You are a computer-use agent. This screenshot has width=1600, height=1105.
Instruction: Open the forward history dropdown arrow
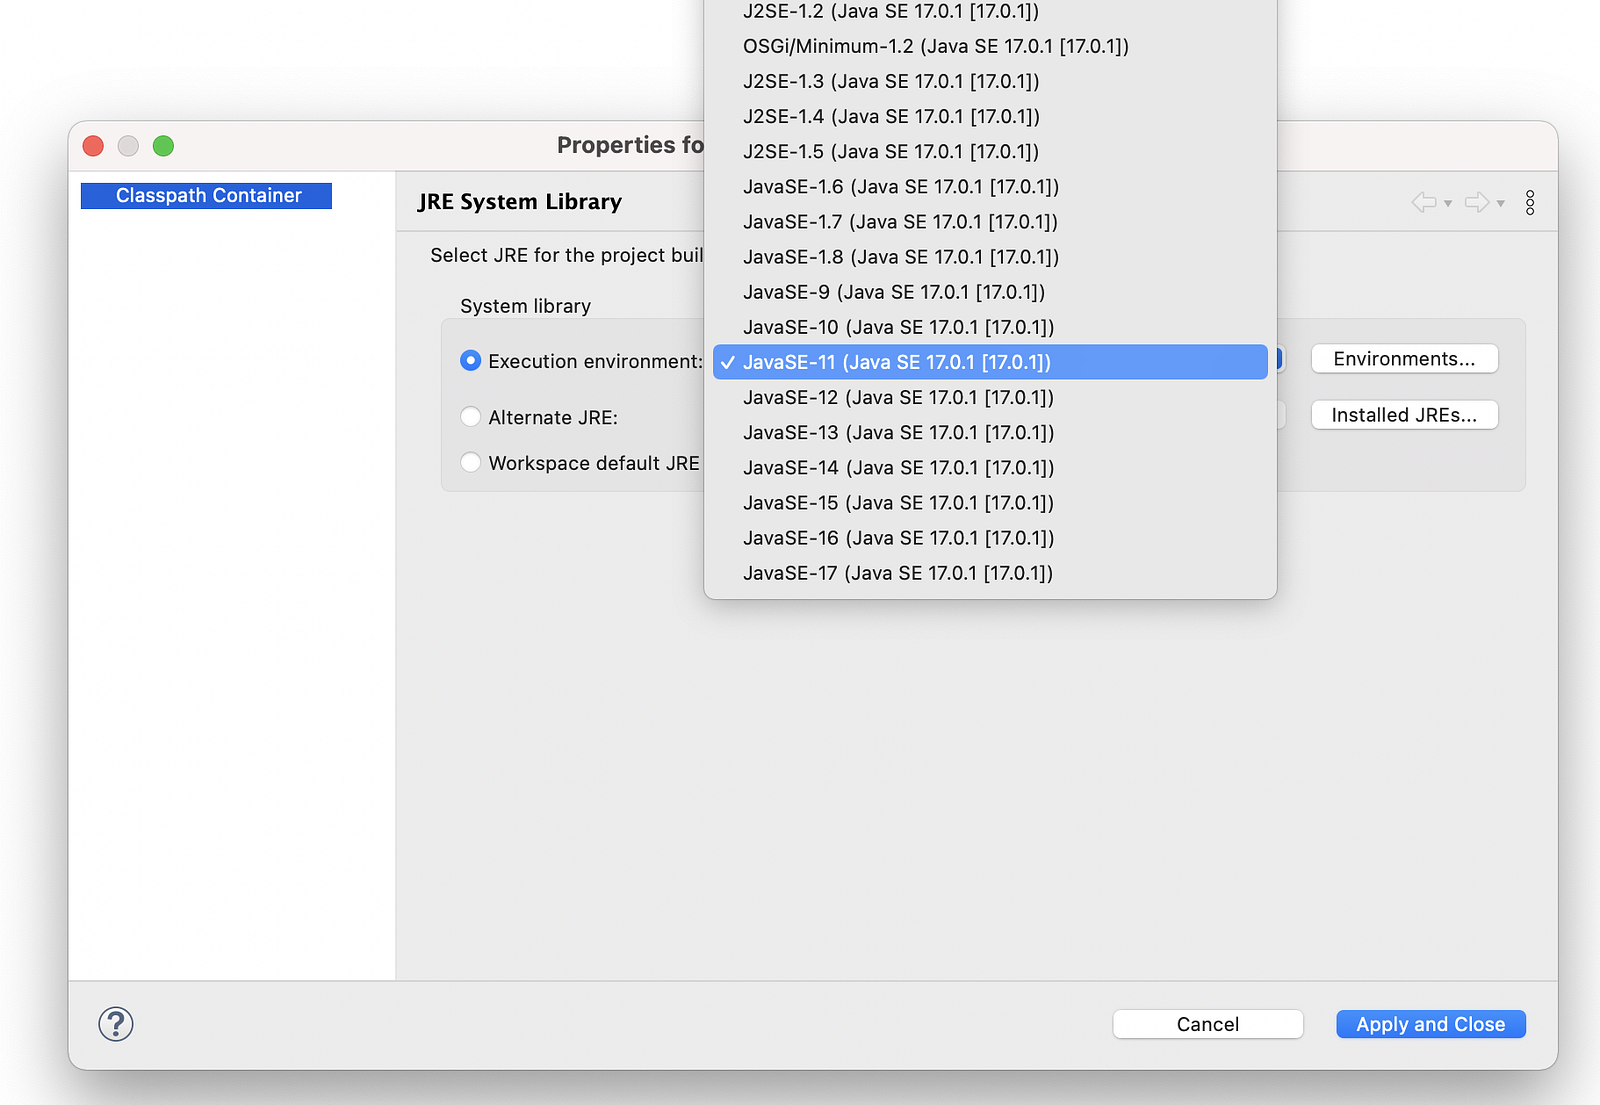(1501, 204)
